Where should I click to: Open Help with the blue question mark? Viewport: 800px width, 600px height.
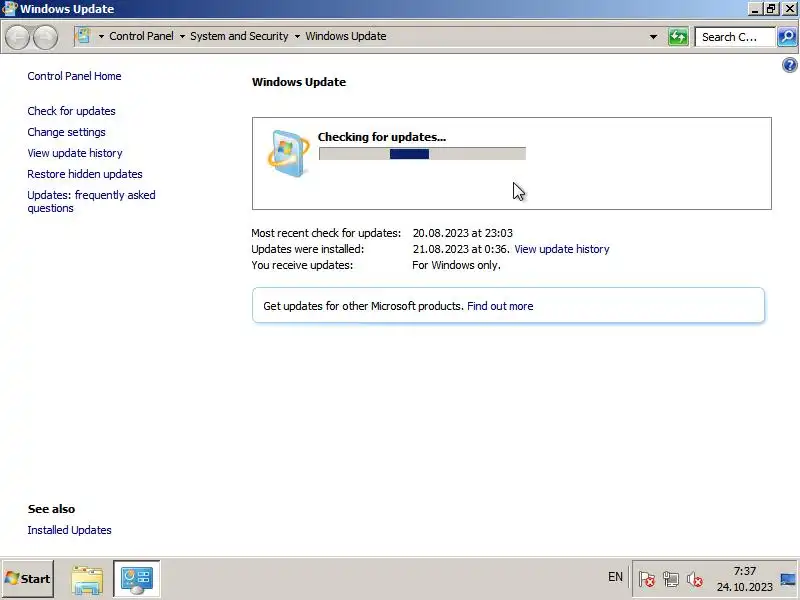coord(789,65)
